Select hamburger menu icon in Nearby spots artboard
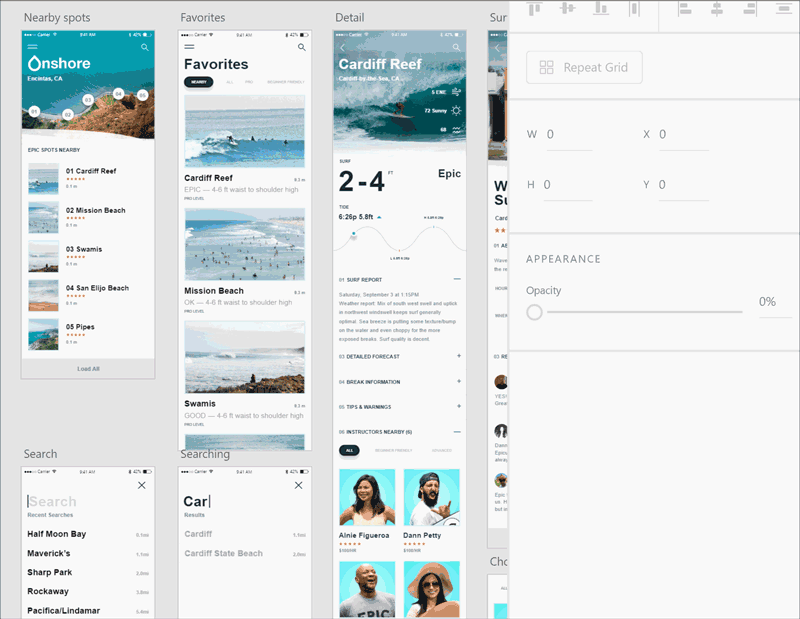800x619 pixels. click(33, 47)
